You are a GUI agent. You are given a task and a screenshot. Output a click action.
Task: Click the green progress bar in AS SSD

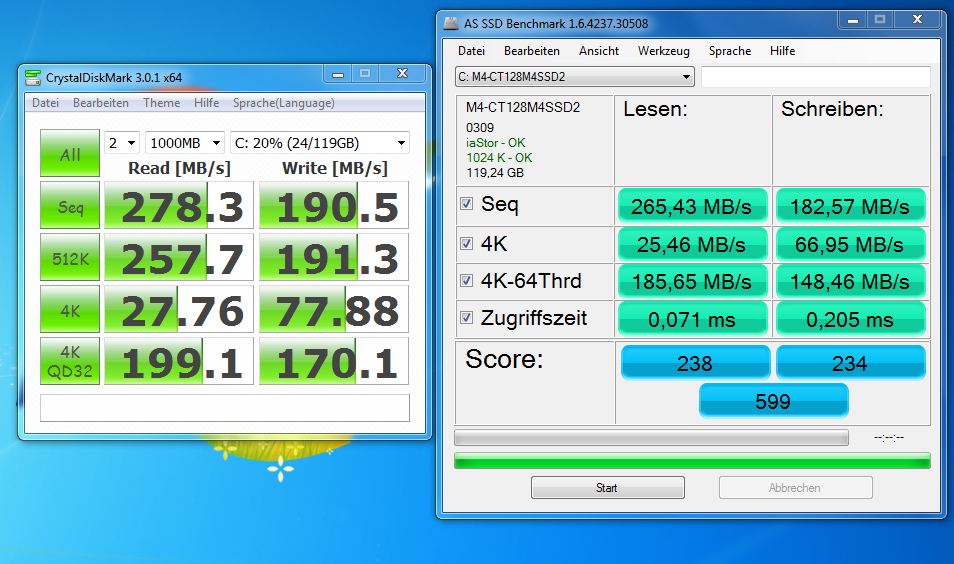click(x=692, y=461)
